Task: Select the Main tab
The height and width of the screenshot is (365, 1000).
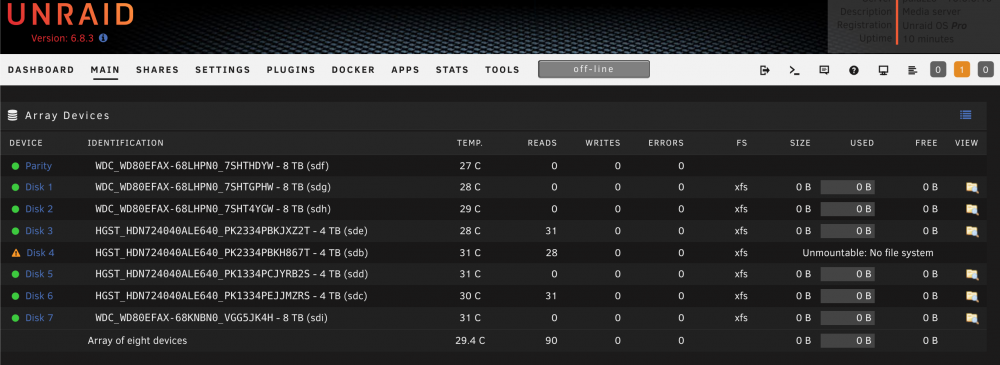Action: tap(105, 70)
